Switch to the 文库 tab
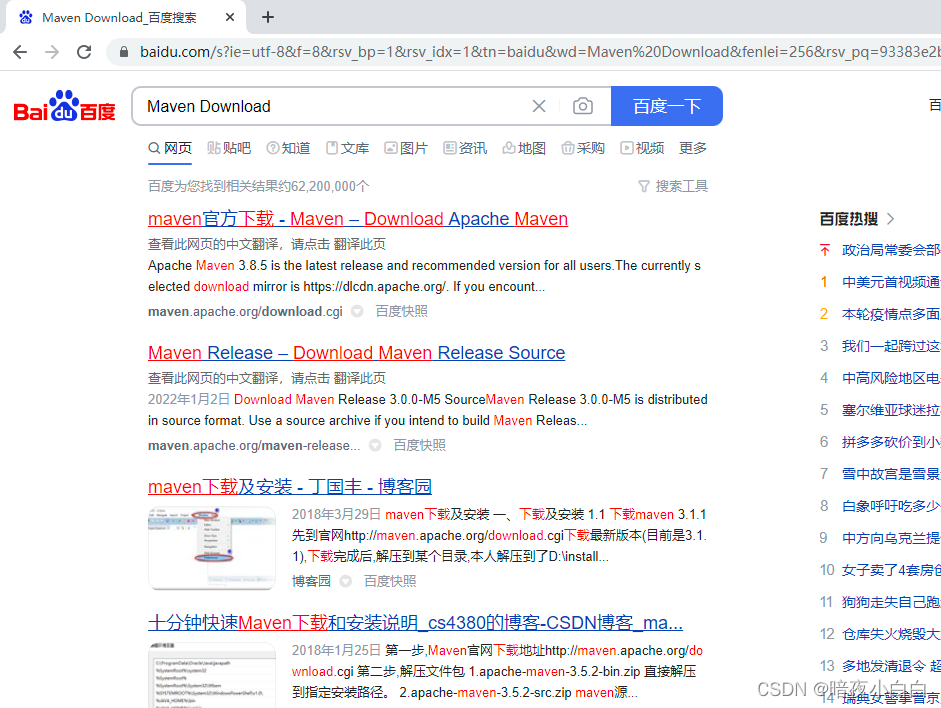The height and width of the screenshot is (708, 941). click(347, 148)
